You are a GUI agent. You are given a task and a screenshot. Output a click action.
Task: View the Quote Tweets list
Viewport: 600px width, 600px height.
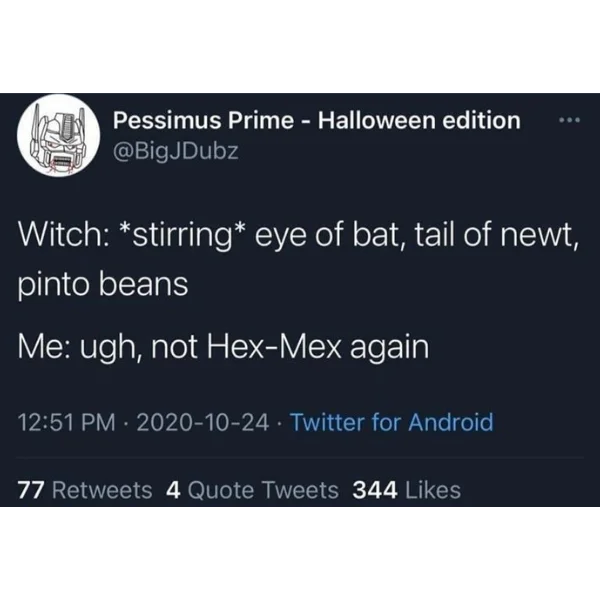coord(263,490)
